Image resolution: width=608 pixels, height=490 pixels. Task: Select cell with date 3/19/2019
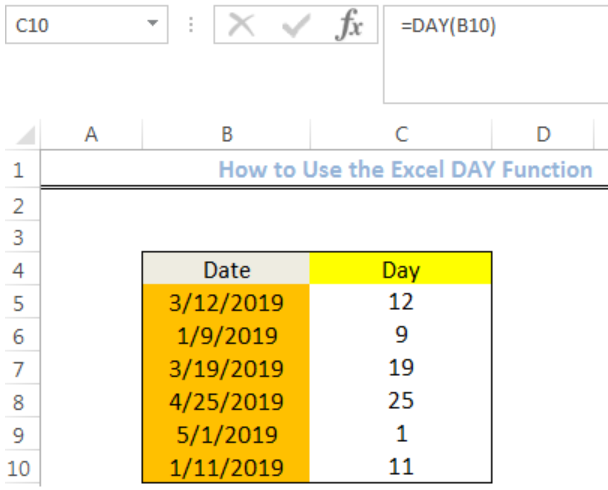226,368
